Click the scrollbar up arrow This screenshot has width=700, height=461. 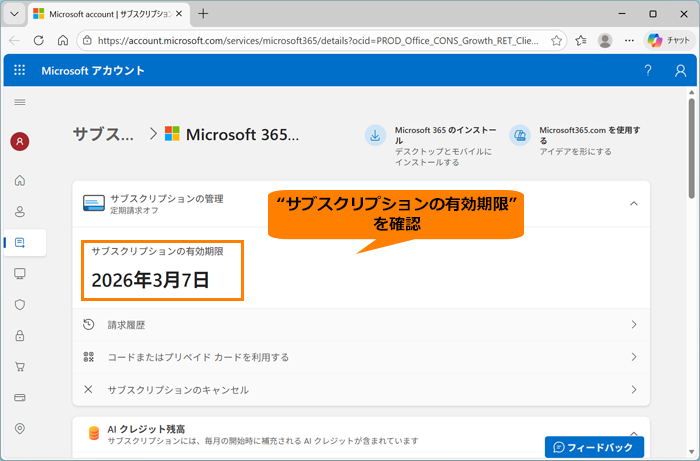[692, 92]
